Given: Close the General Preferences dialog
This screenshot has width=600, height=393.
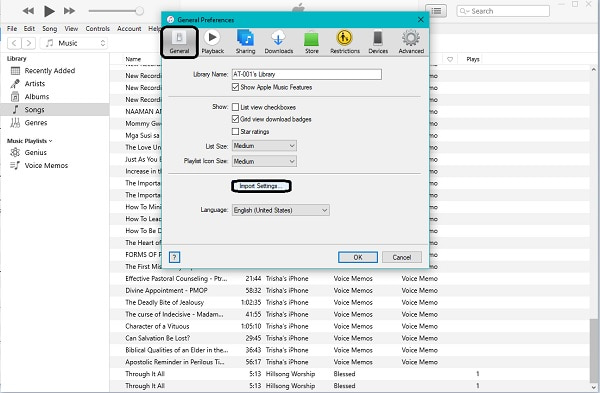Looking at the screenshot, I should point(421,20).
